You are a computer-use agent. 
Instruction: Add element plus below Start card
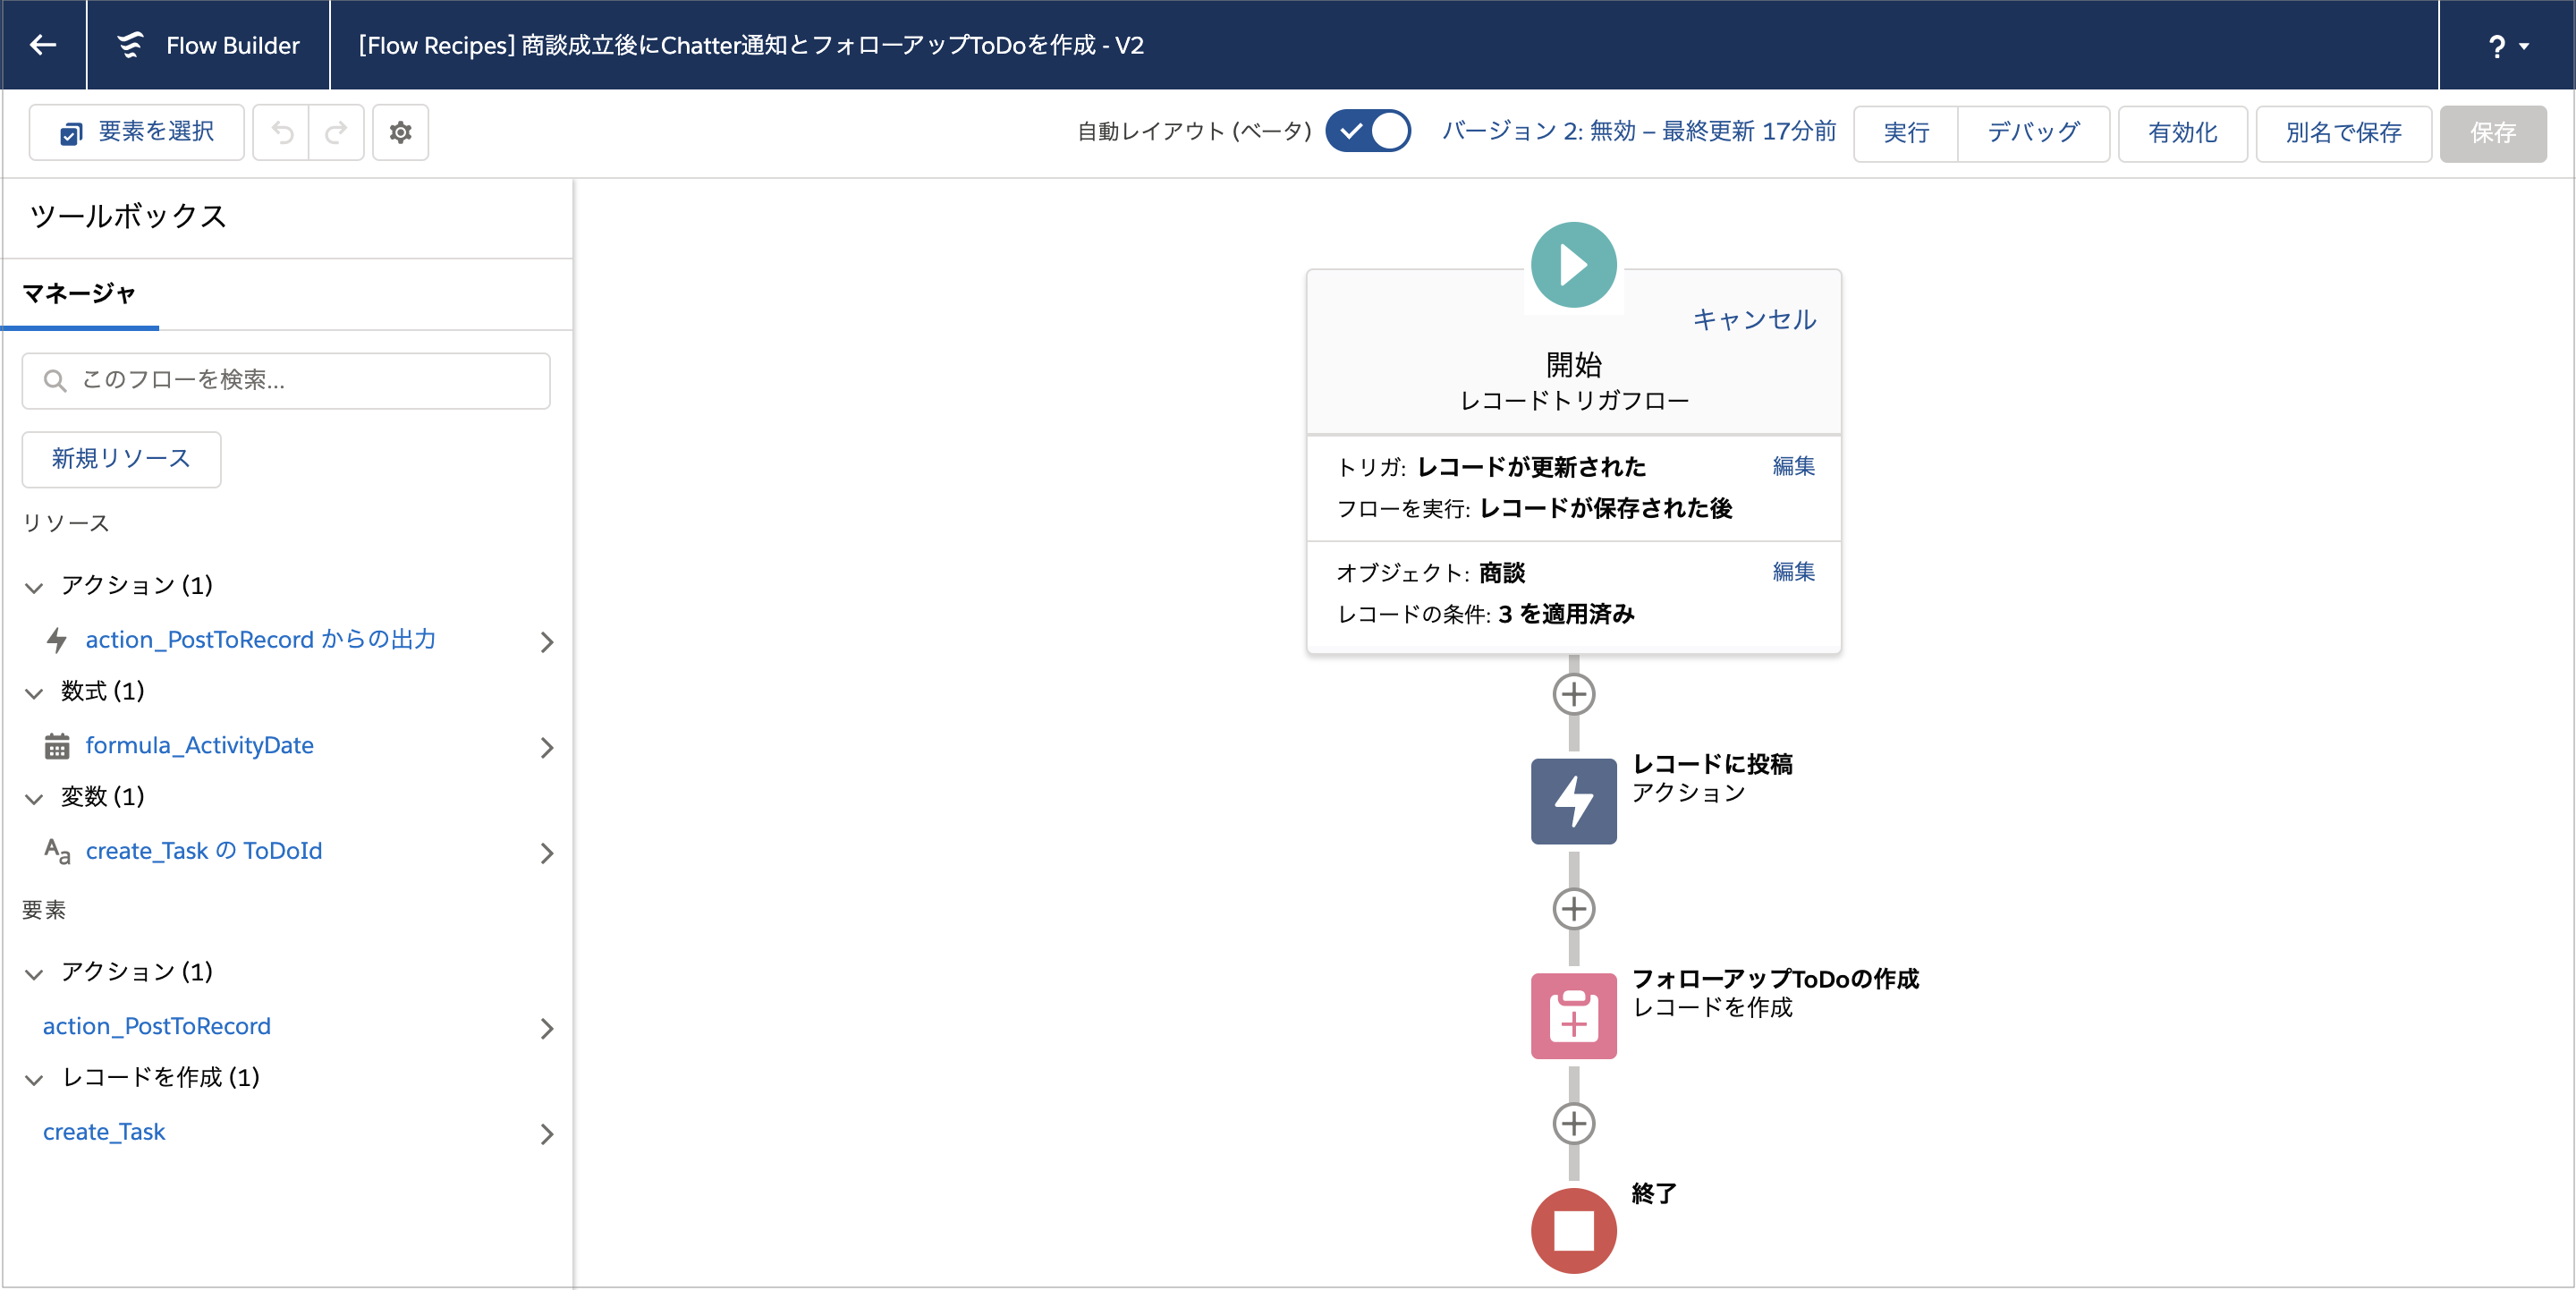1573,694
